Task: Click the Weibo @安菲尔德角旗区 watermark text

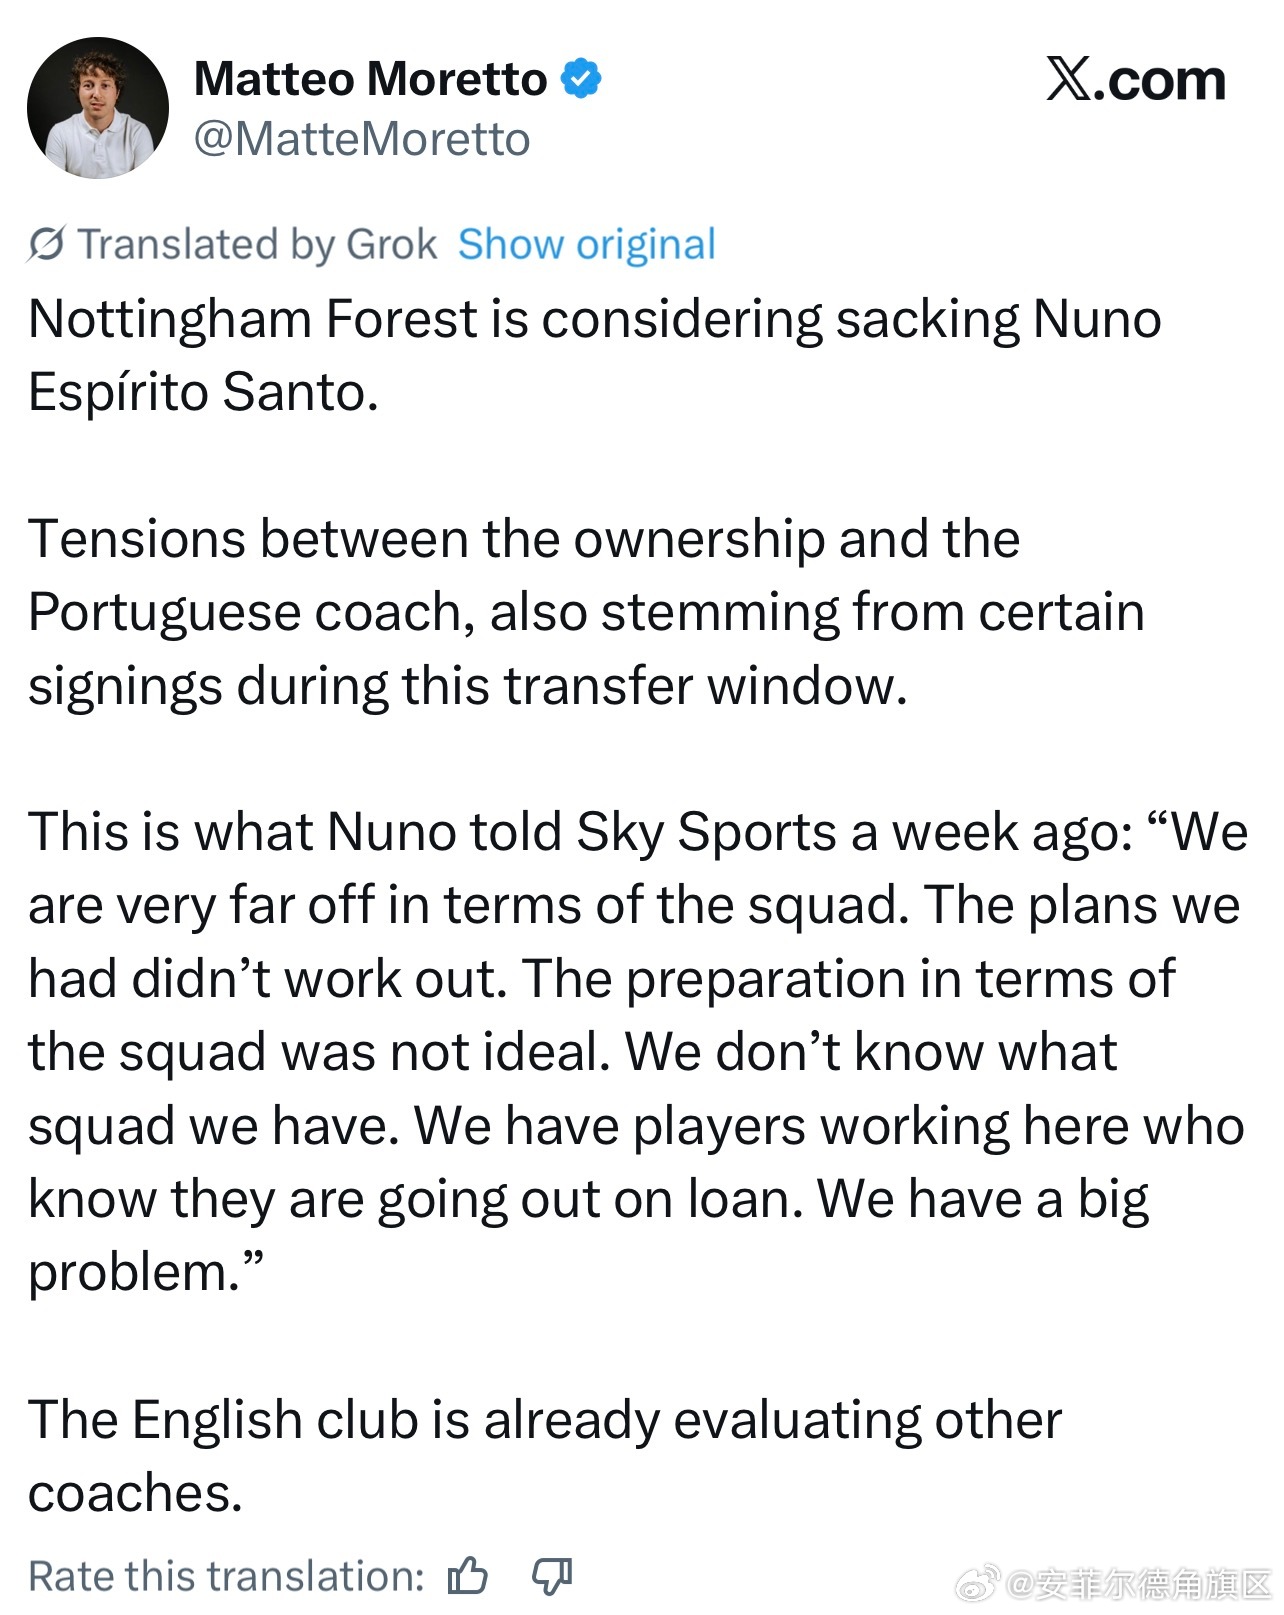Action: coord(1139,1584)
